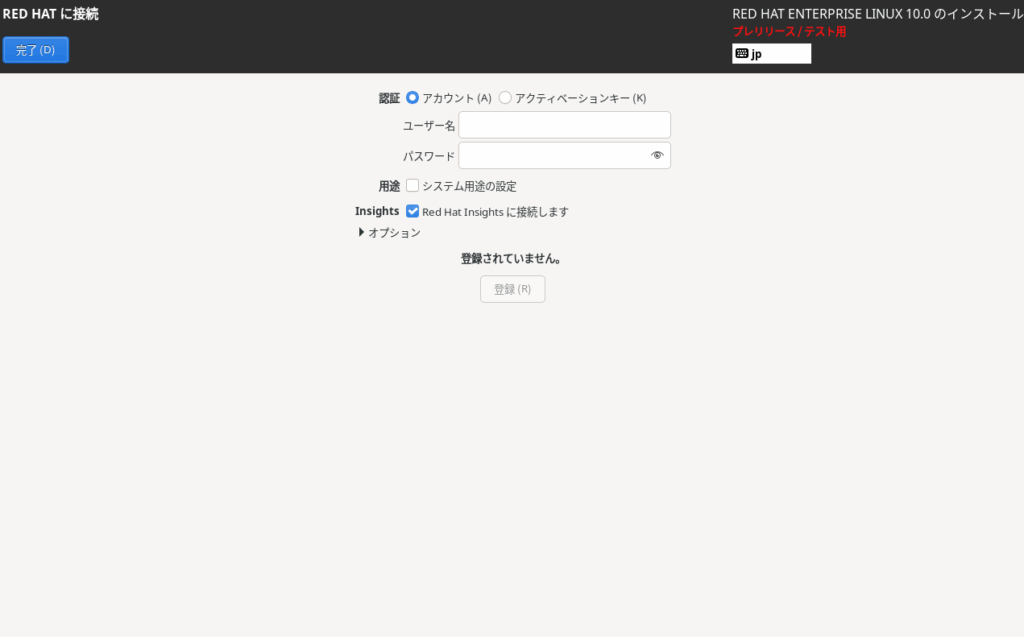Image resolution: width=1024 pixels, height=637 pixels.
Task: Click the keyboard icon in layout indicator
Action: coord(741,54)
